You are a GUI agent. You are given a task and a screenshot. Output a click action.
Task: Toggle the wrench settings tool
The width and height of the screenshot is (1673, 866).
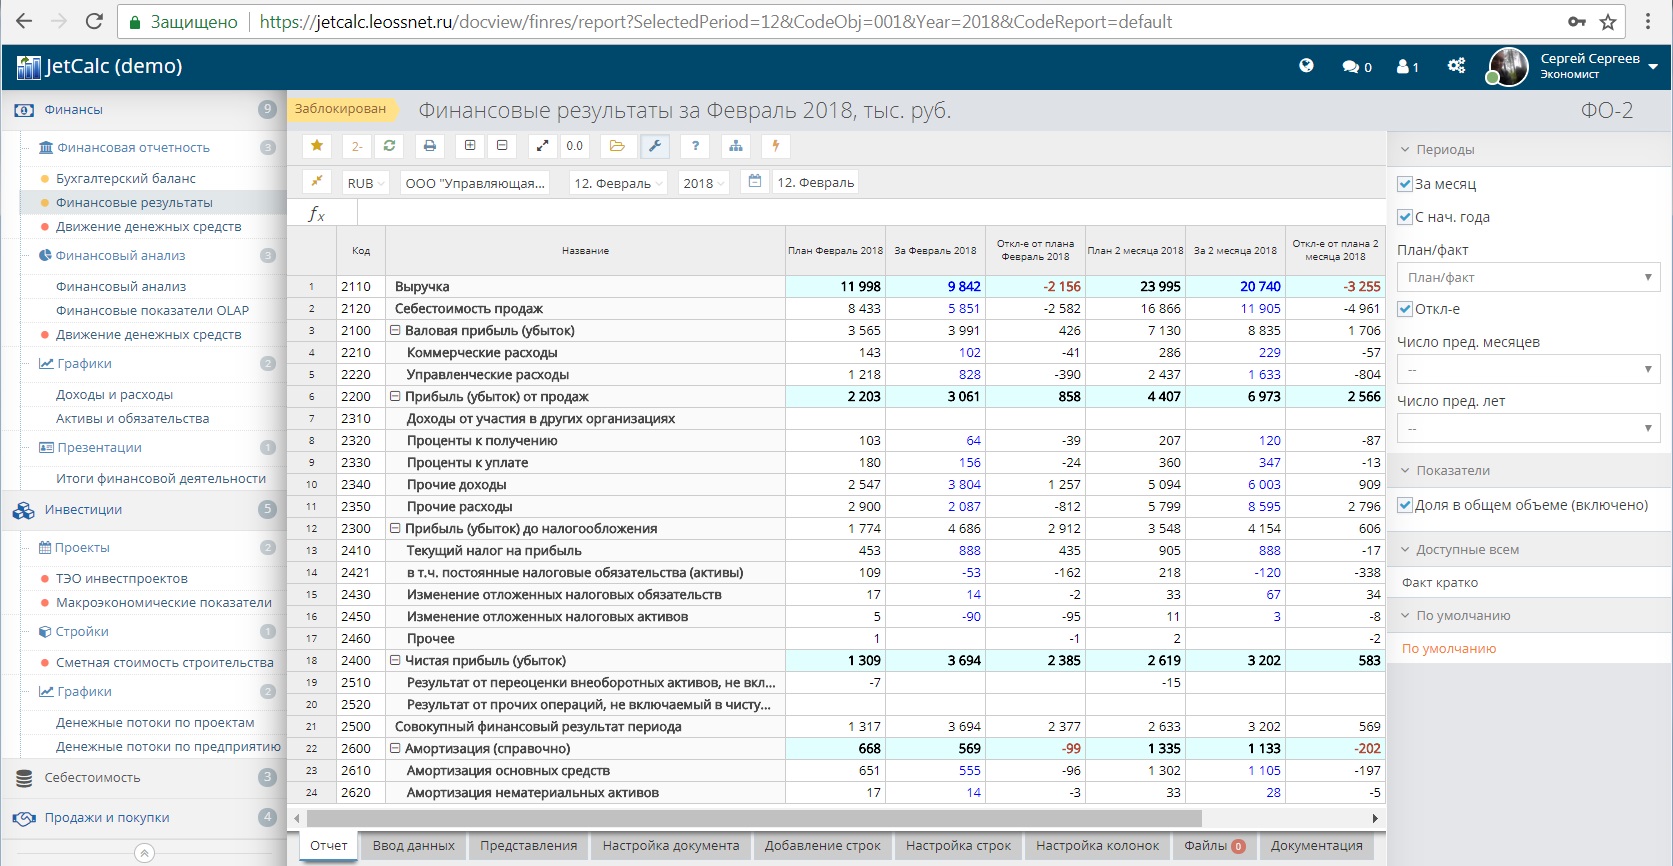[x=655, y=146]
